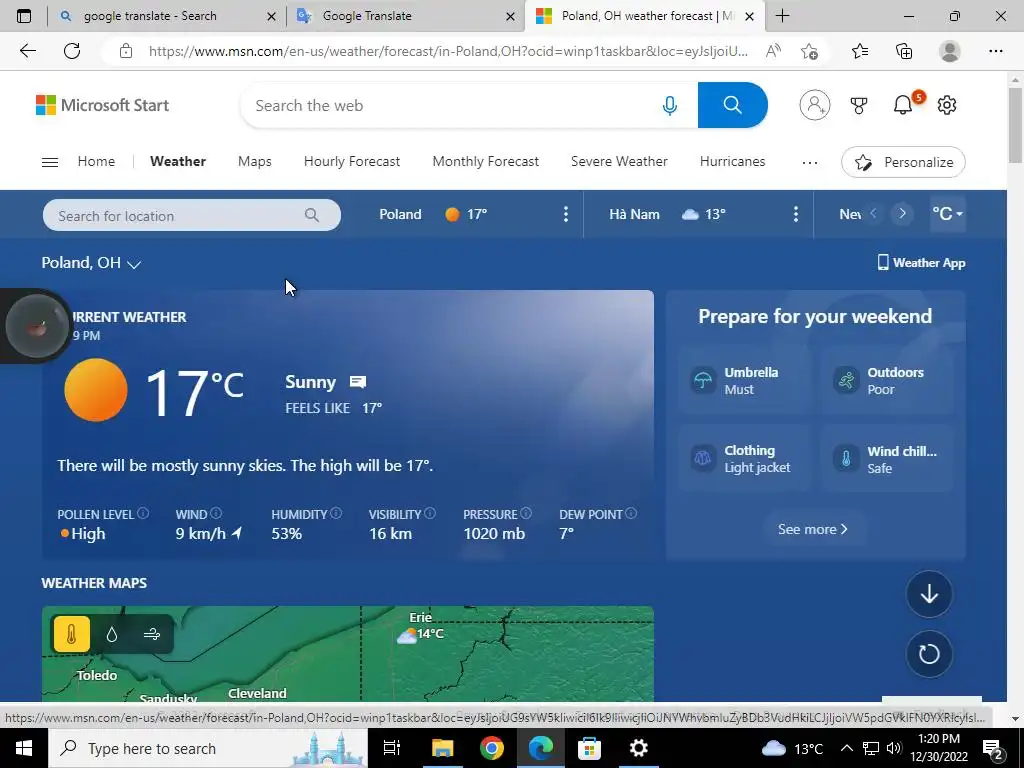Open the Outdoors Poor card

(x=887, y=380)
